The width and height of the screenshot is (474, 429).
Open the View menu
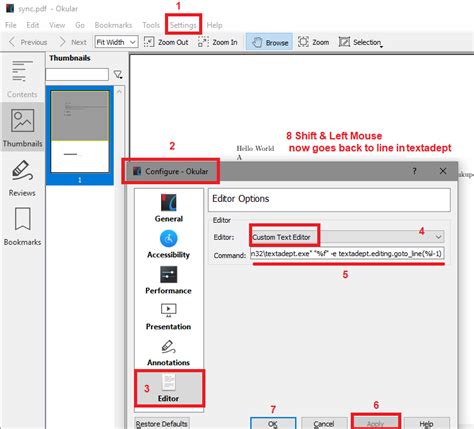pyautogui.click(x=57, y=25)
